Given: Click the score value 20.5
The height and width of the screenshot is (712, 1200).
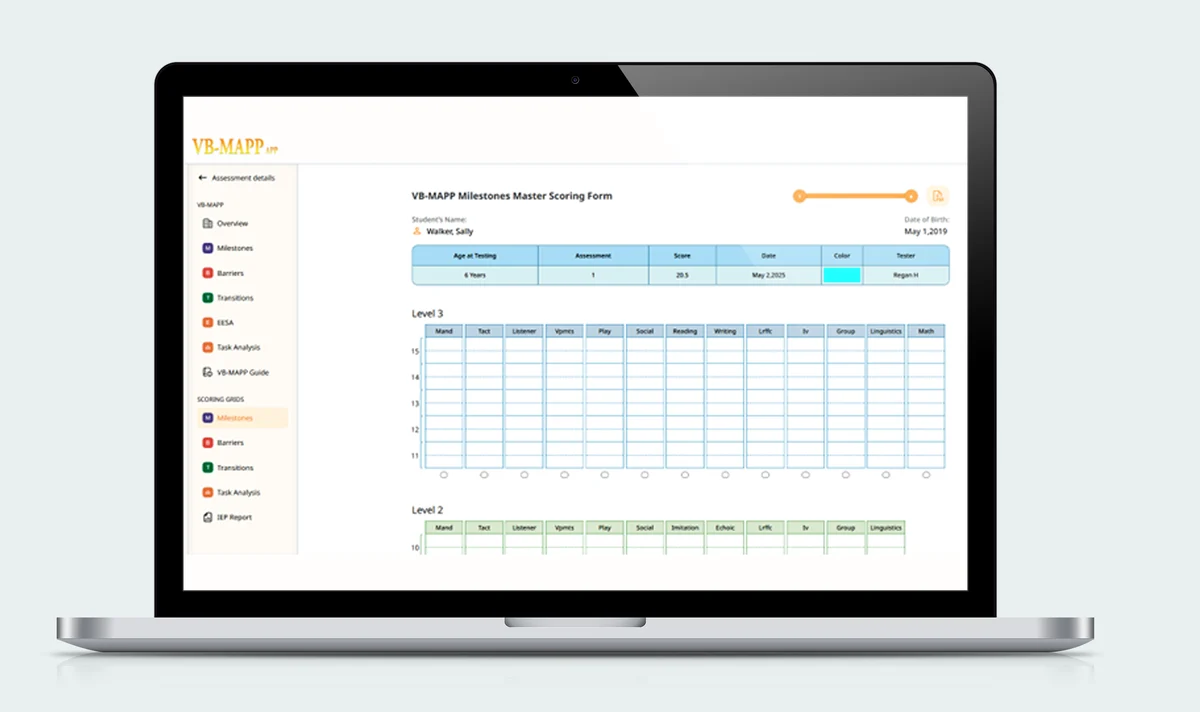Looking at the screenshot, I should 682,275.
